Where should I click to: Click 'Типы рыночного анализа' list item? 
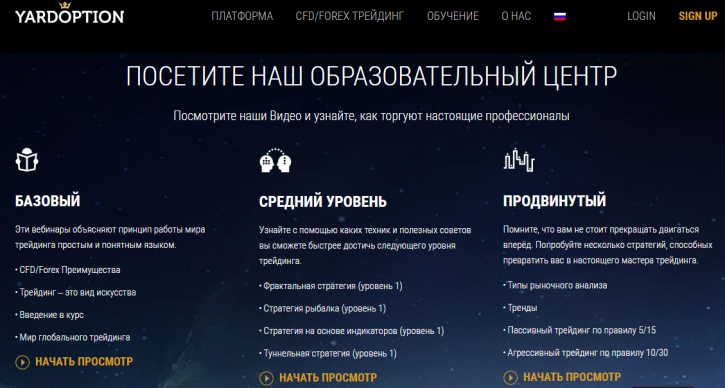click(x=555, y=285)
